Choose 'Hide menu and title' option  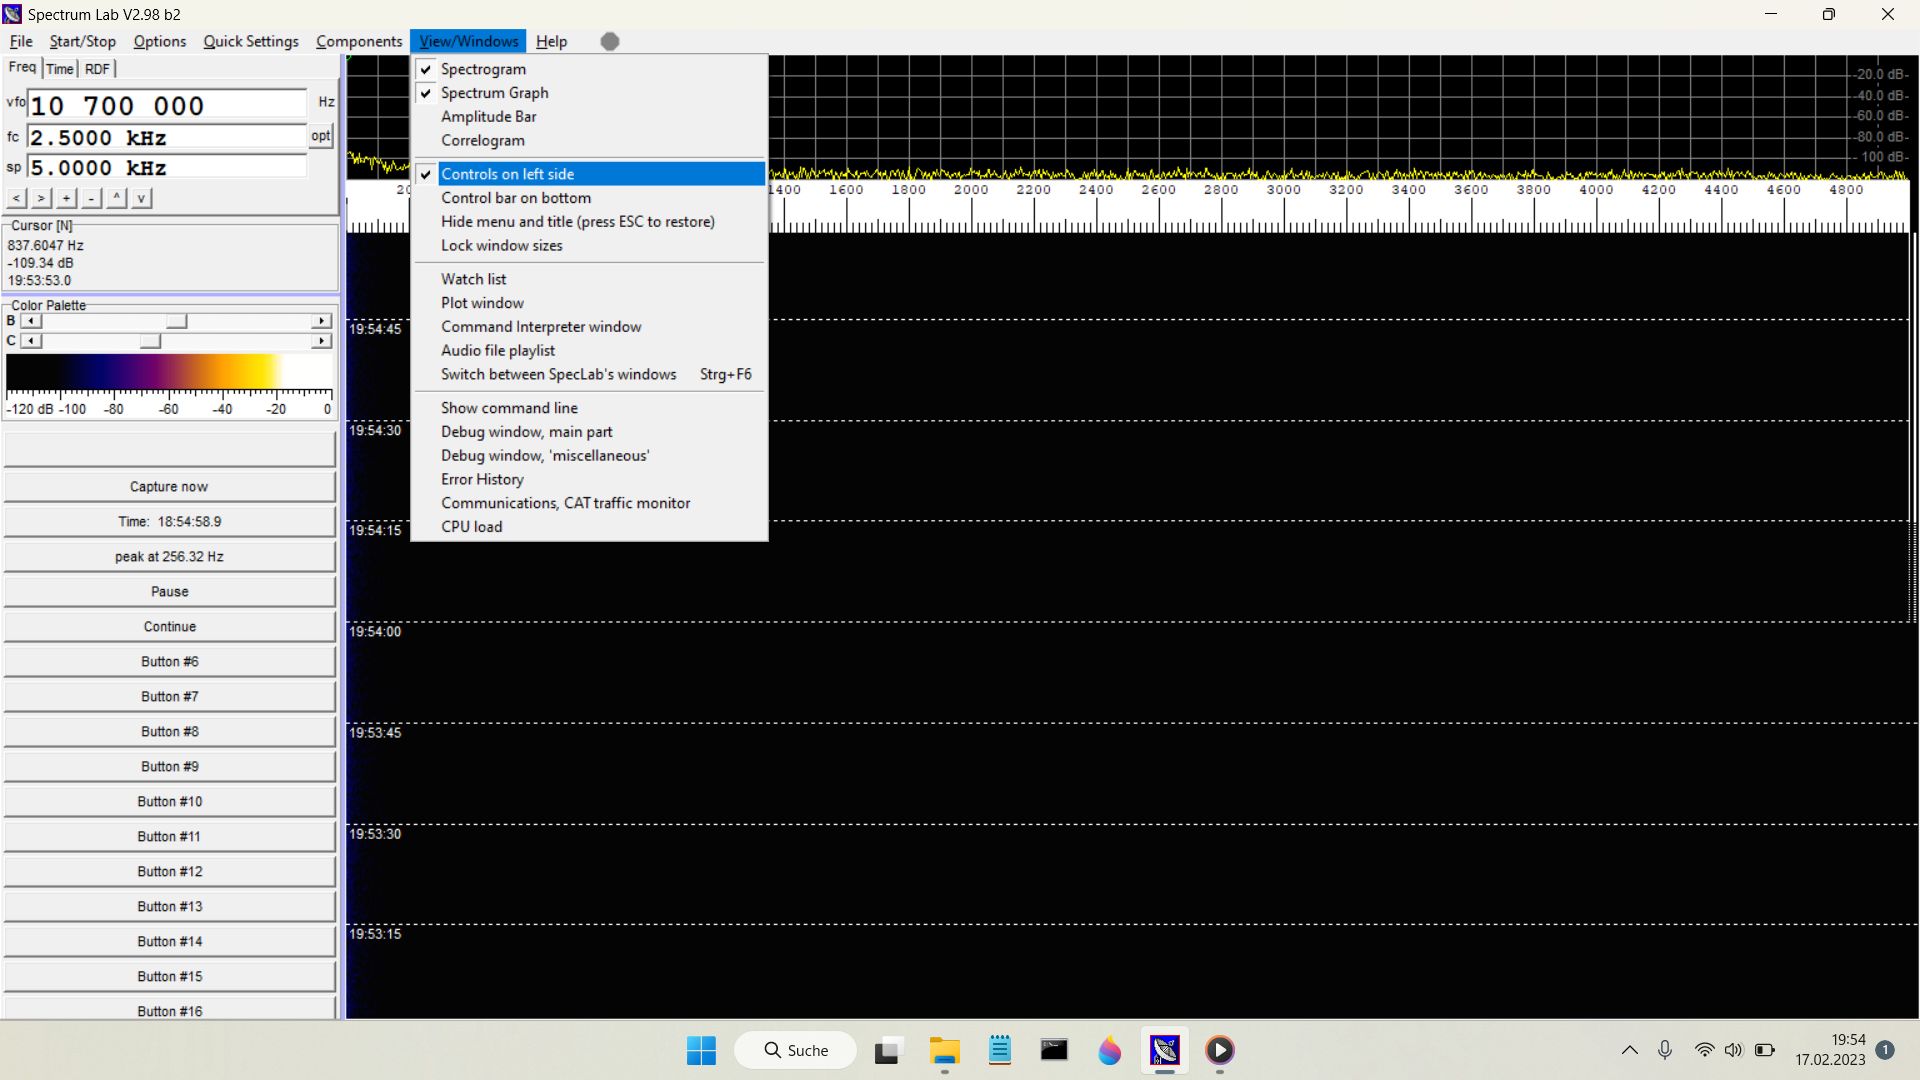pos(589,222)
